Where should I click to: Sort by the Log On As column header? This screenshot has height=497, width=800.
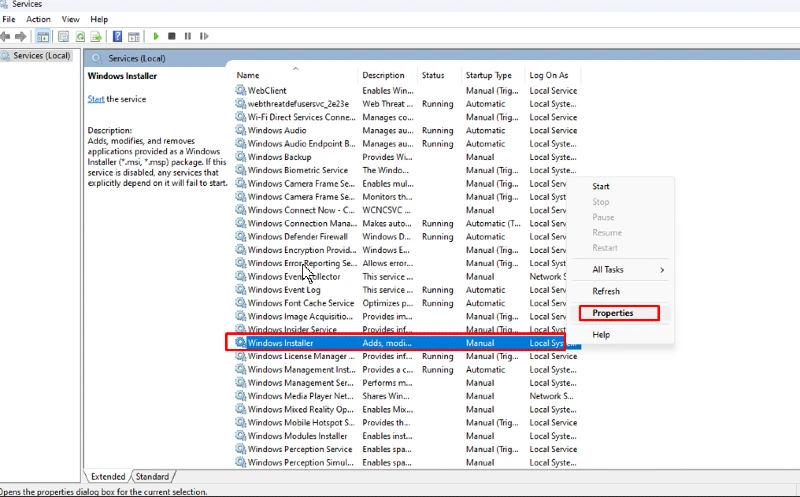[553, 75]
